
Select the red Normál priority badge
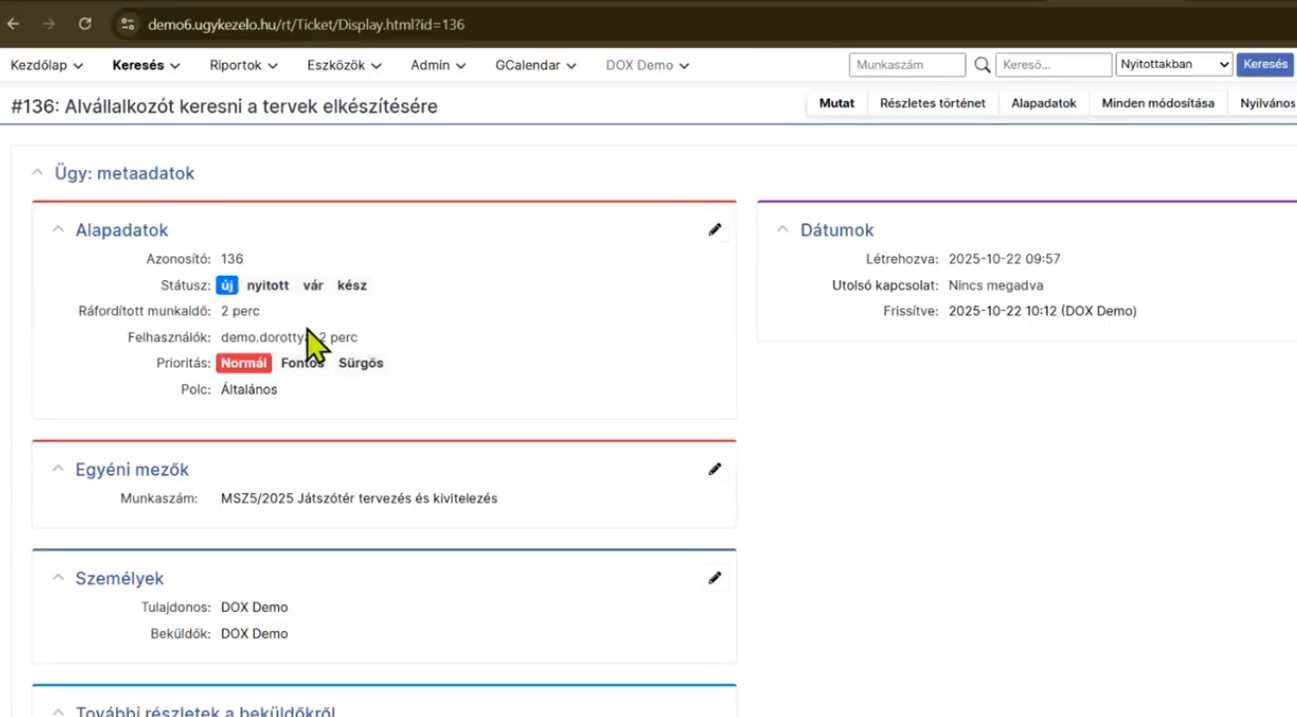tap(244, 363)
